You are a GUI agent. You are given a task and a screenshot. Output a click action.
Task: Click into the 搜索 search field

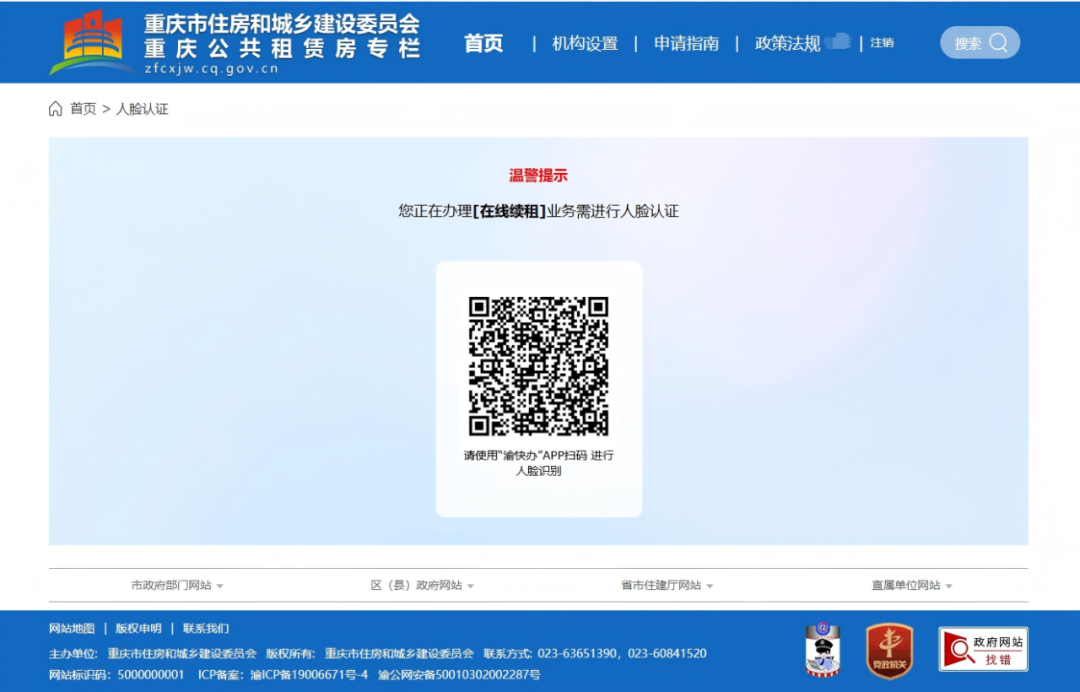[979, 43]
